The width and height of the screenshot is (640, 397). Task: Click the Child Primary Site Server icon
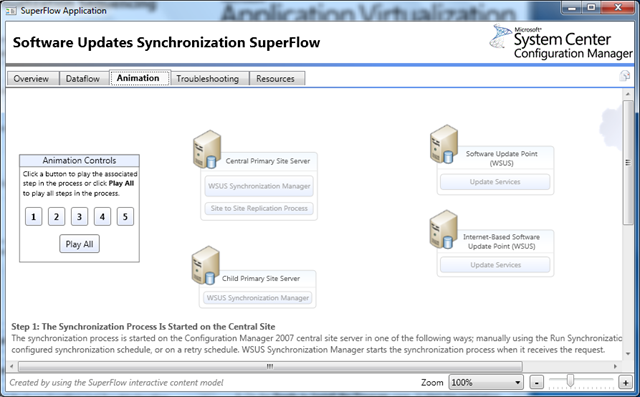point(206,265)
